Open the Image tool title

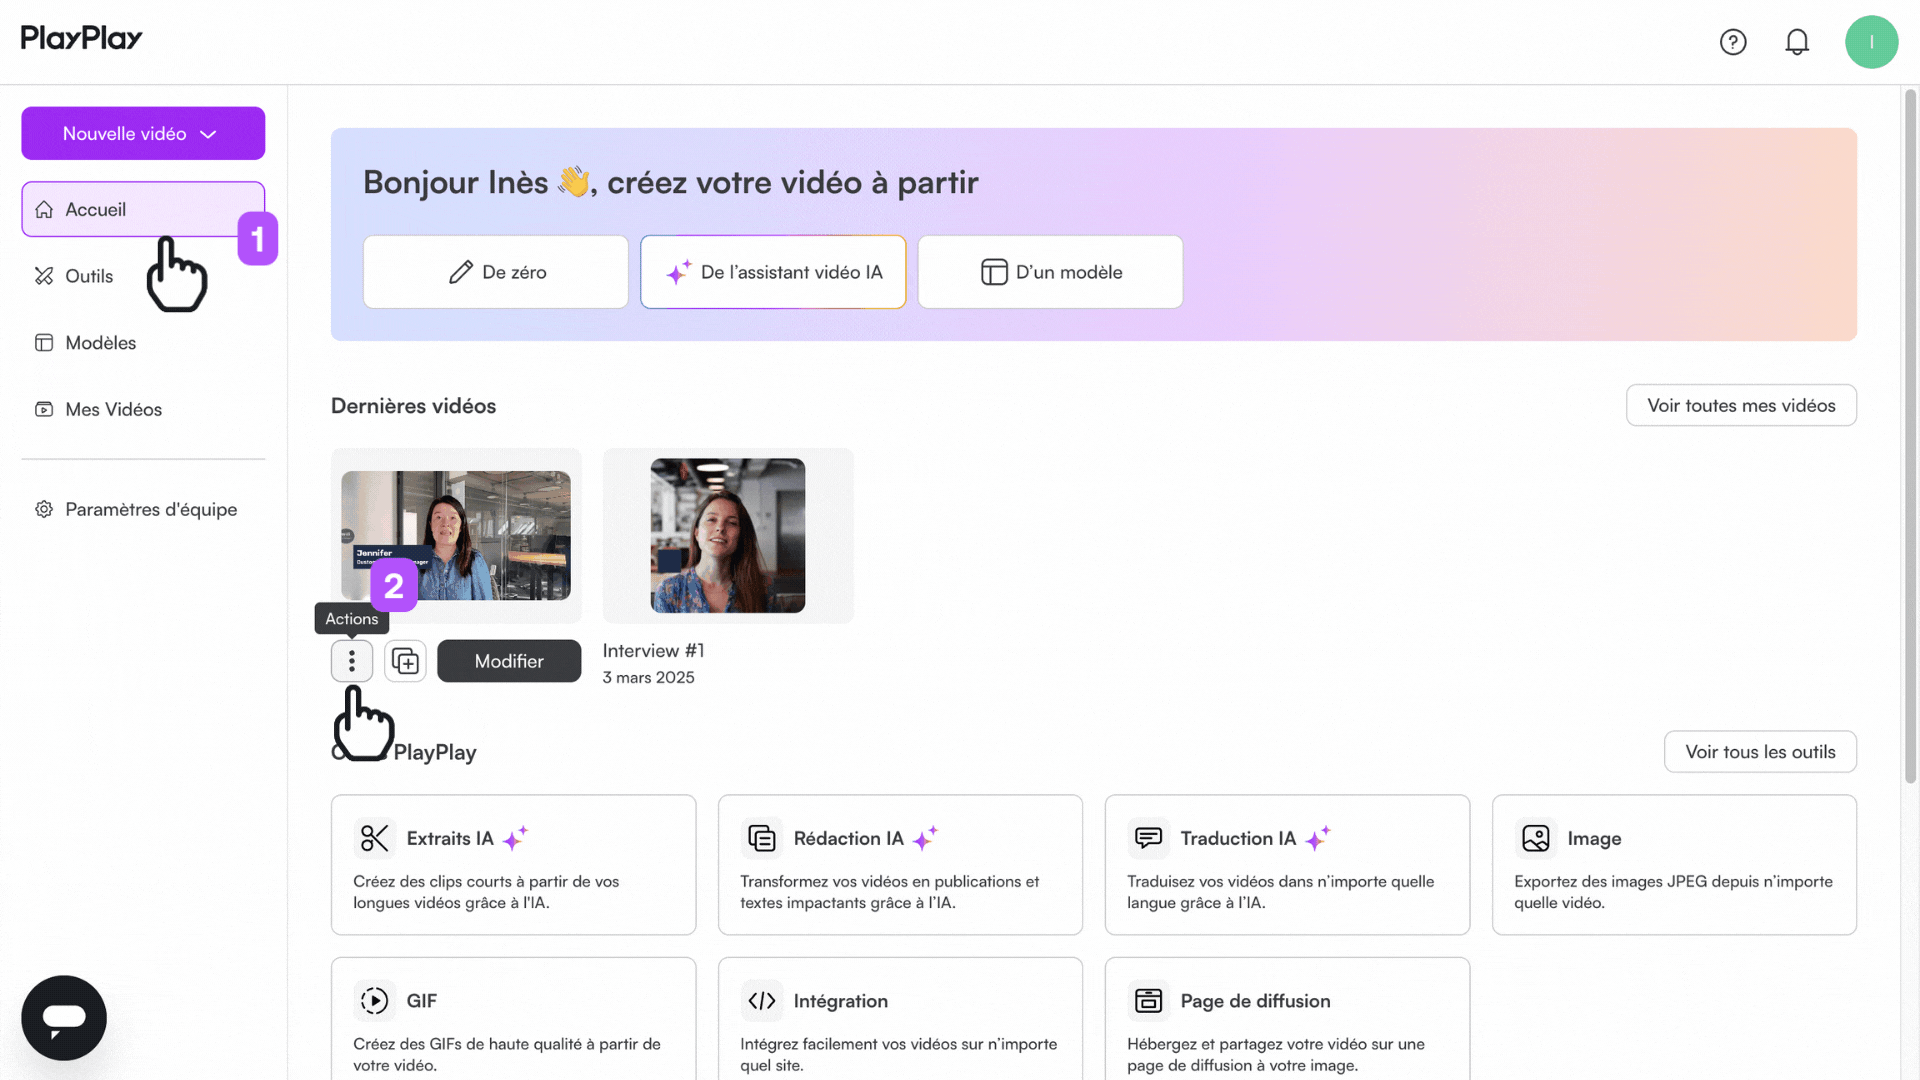tap(1594, 838)
